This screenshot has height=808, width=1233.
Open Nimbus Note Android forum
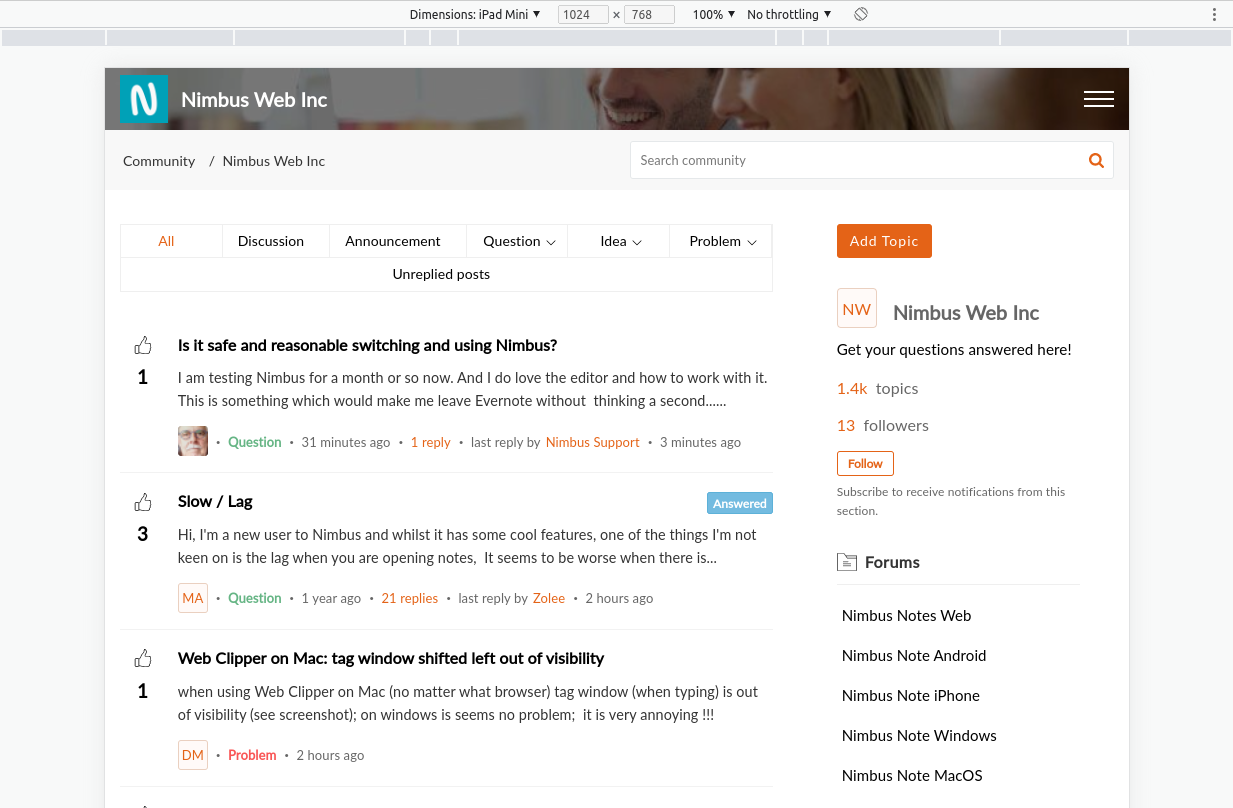tap(914, 656)
